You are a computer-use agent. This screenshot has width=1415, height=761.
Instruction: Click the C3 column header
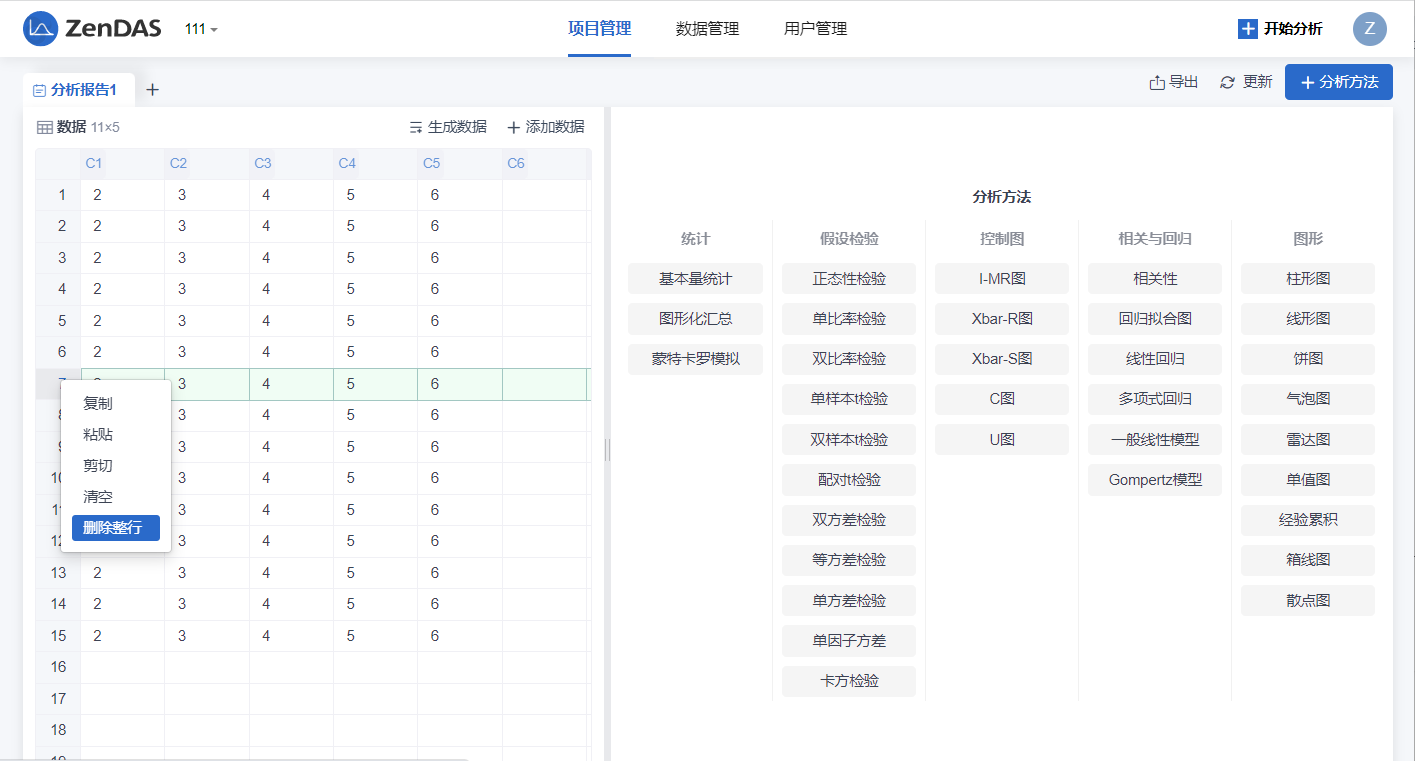click(263, 163)
